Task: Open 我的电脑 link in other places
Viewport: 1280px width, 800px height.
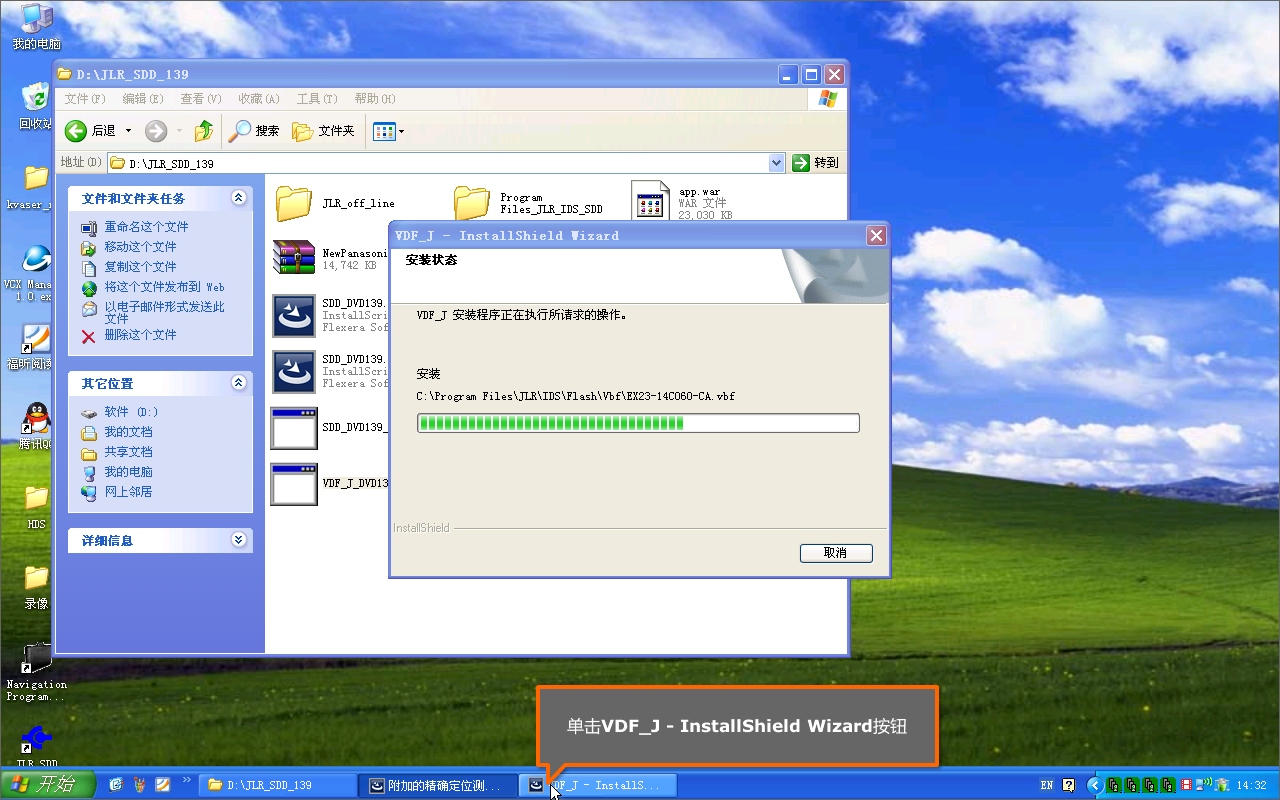Action: click(128, 472)
